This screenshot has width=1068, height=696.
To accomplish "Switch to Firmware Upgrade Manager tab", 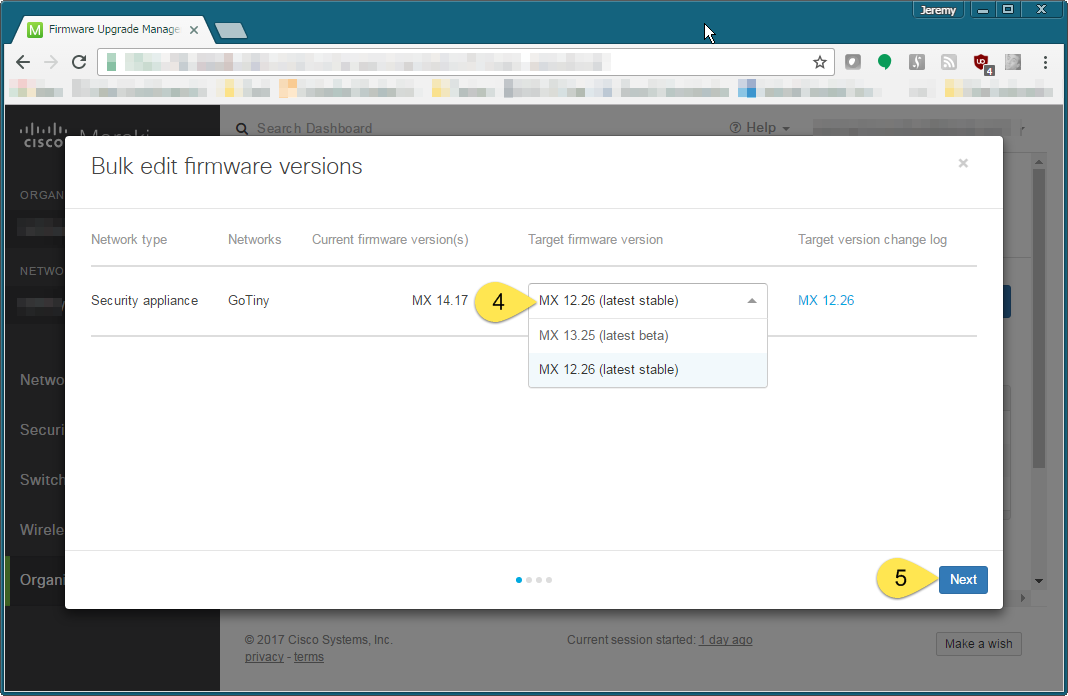I will [110, 30].
